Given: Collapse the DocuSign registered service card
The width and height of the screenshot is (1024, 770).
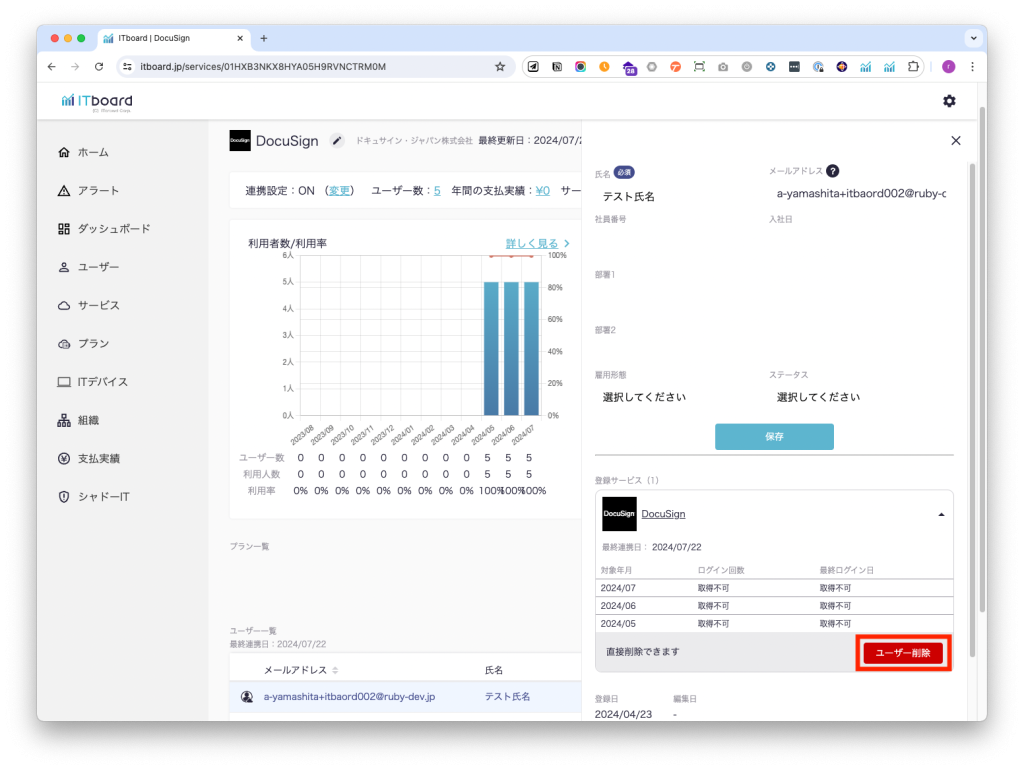Looking at the screenshot, I should click(x=940, y=514).
